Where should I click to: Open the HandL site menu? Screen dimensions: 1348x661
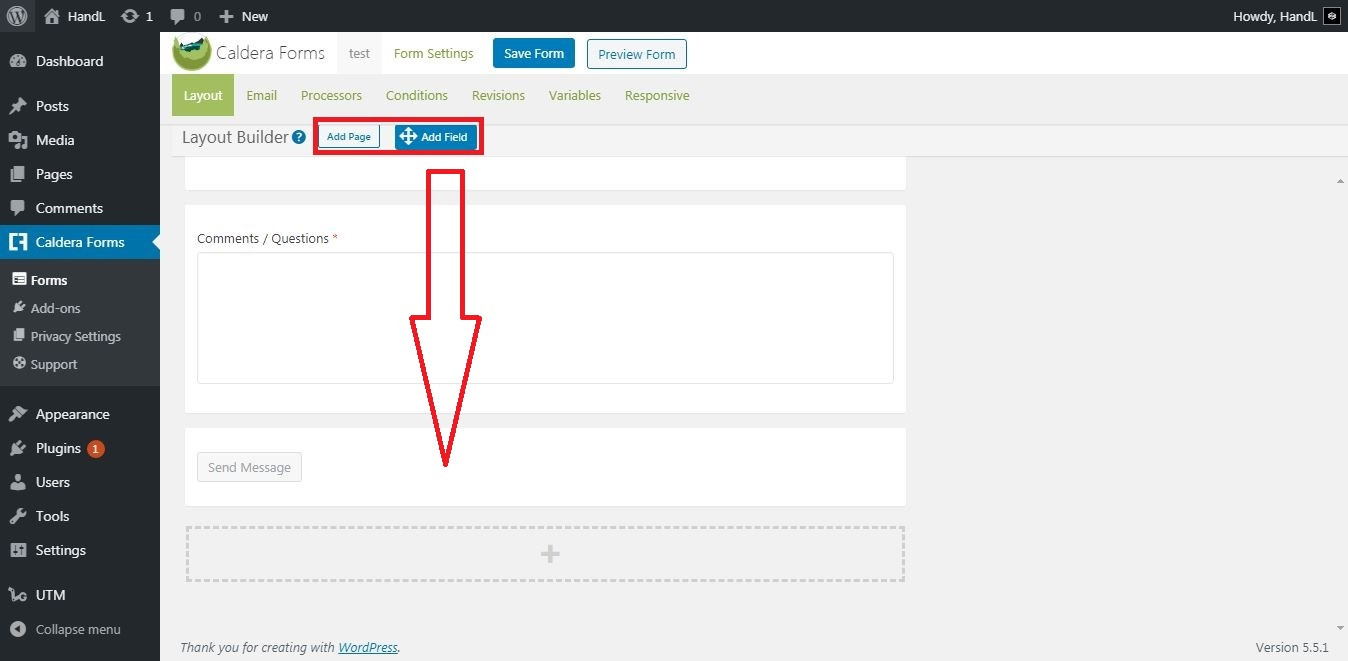click(x=75, y=16)
